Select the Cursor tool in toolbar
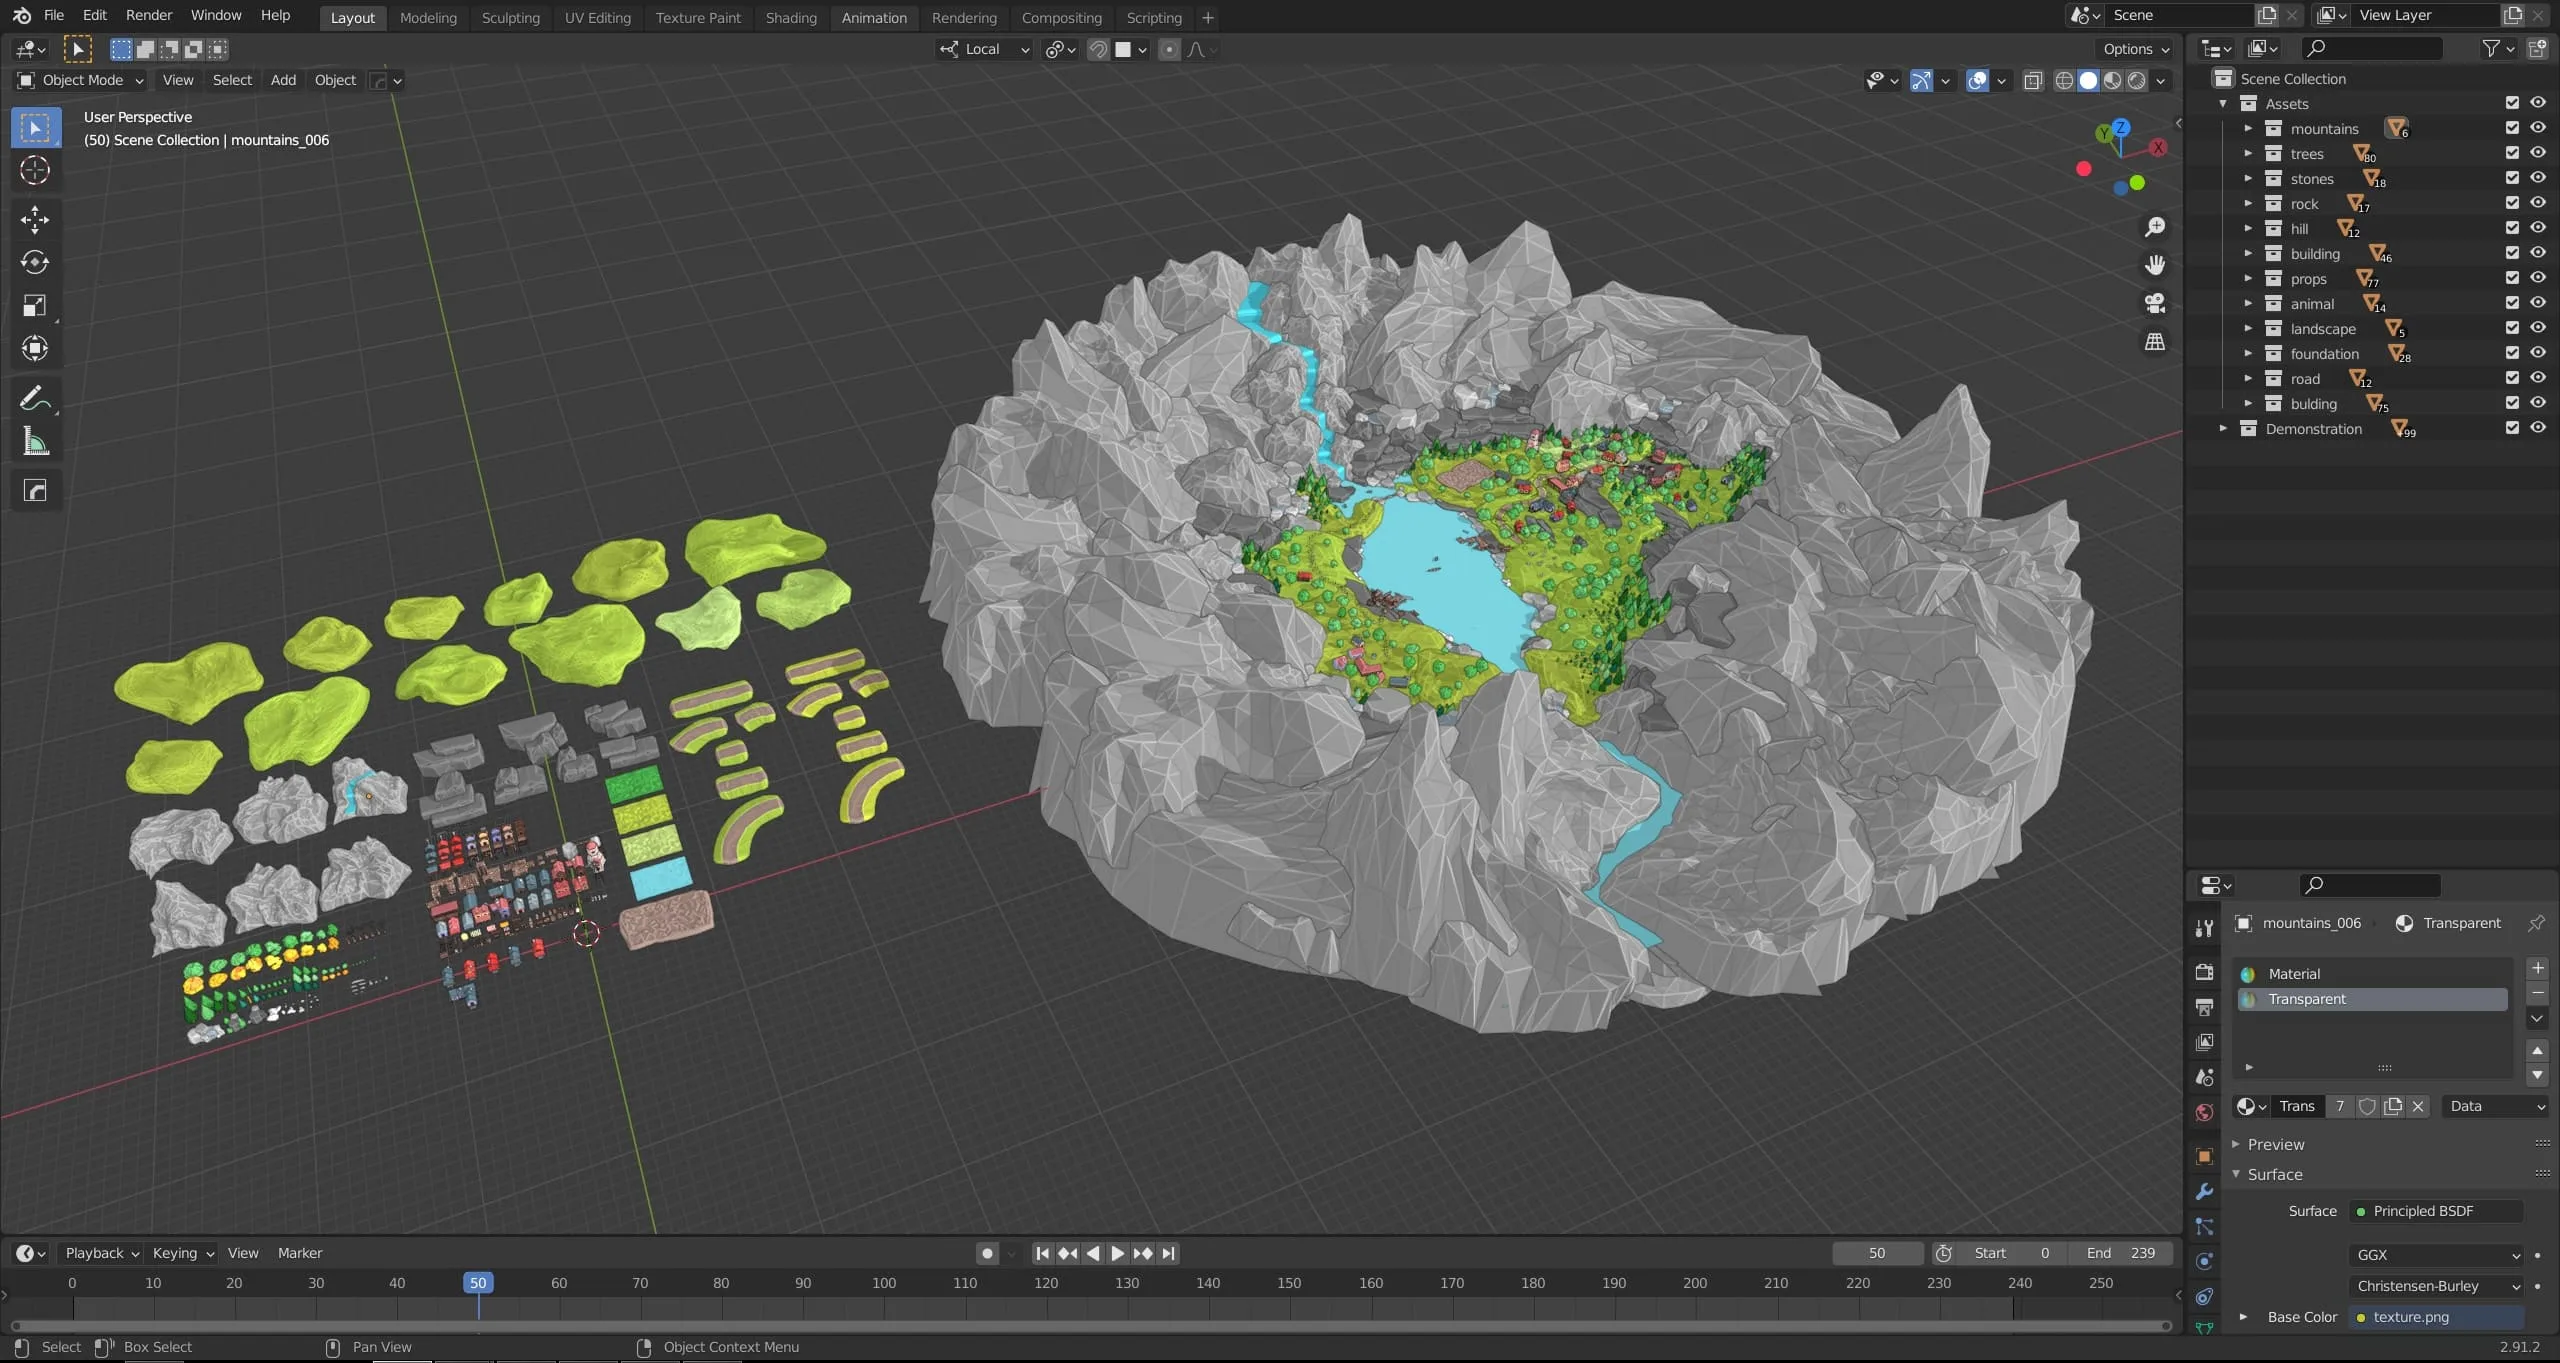 coord(35,171)
